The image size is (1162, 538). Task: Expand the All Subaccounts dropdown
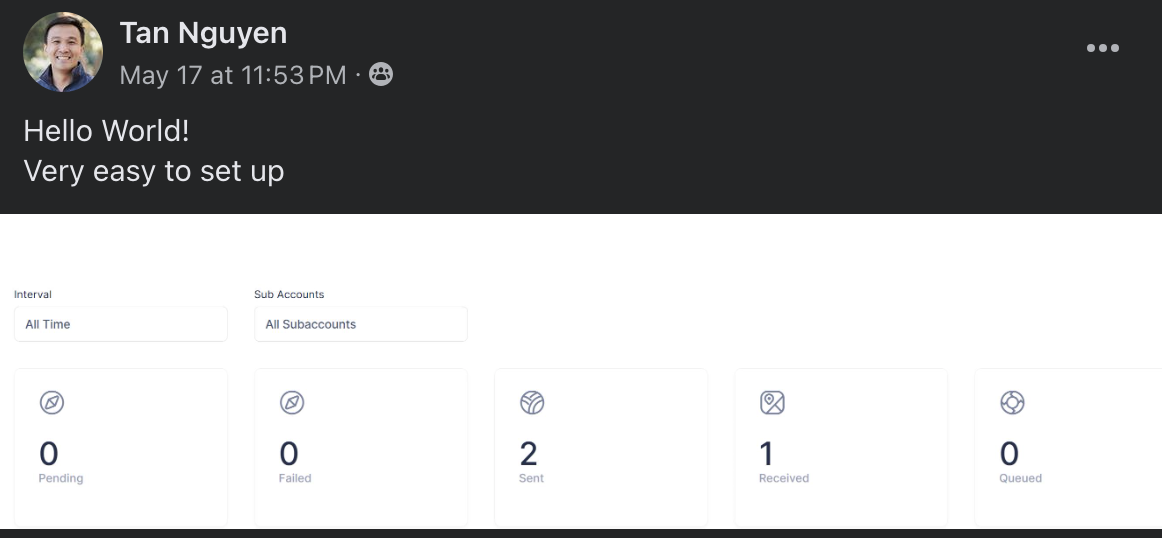360,324
